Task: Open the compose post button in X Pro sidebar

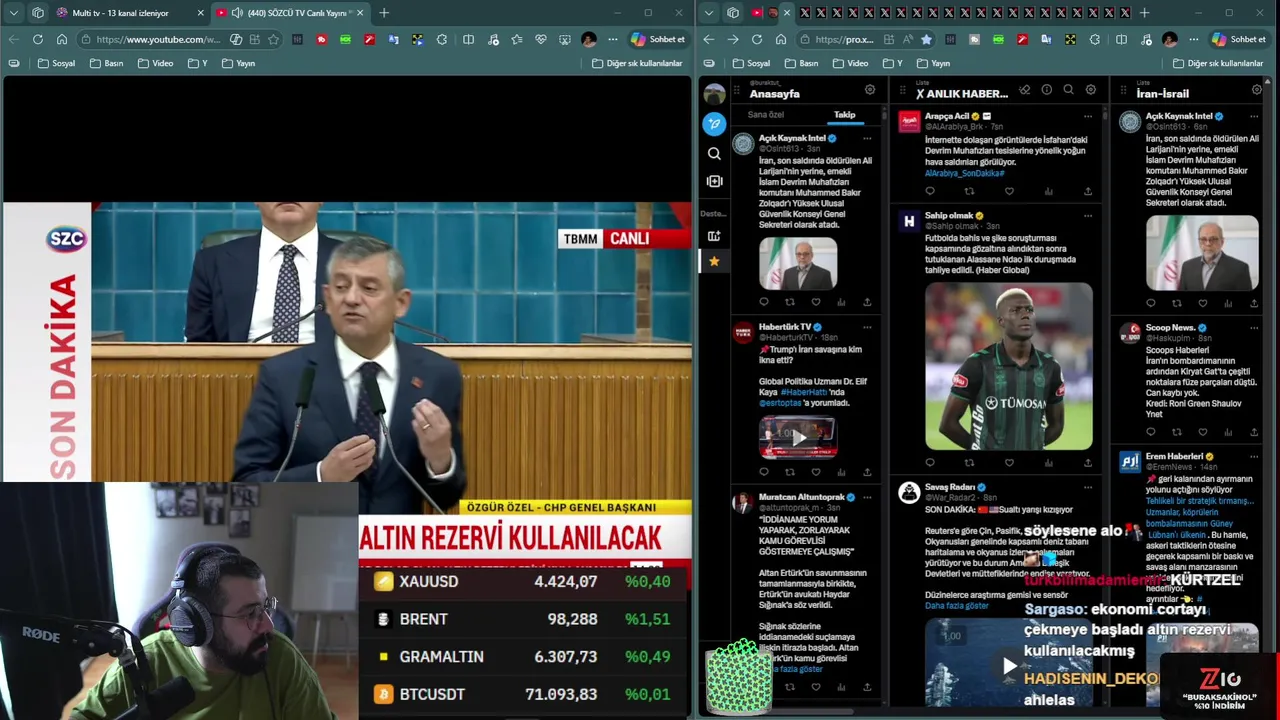Action: (714, 124)
